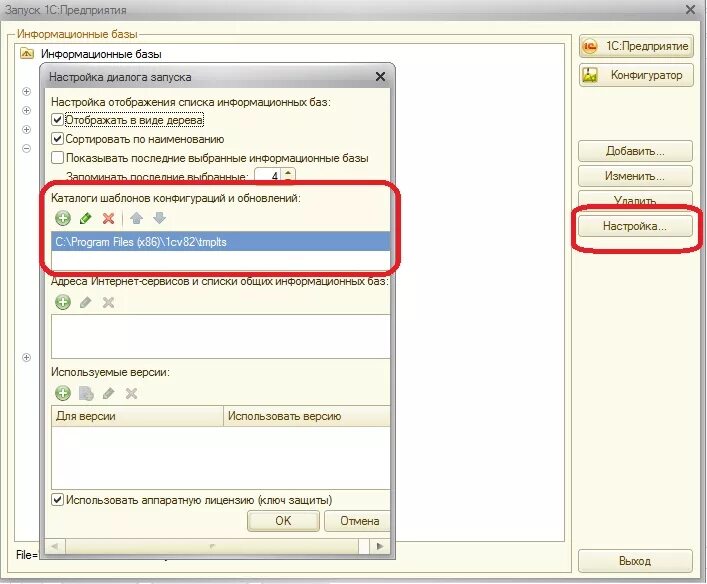707x584 pixels.
Task: Move template catalog entry down
Action: [160, 218]
